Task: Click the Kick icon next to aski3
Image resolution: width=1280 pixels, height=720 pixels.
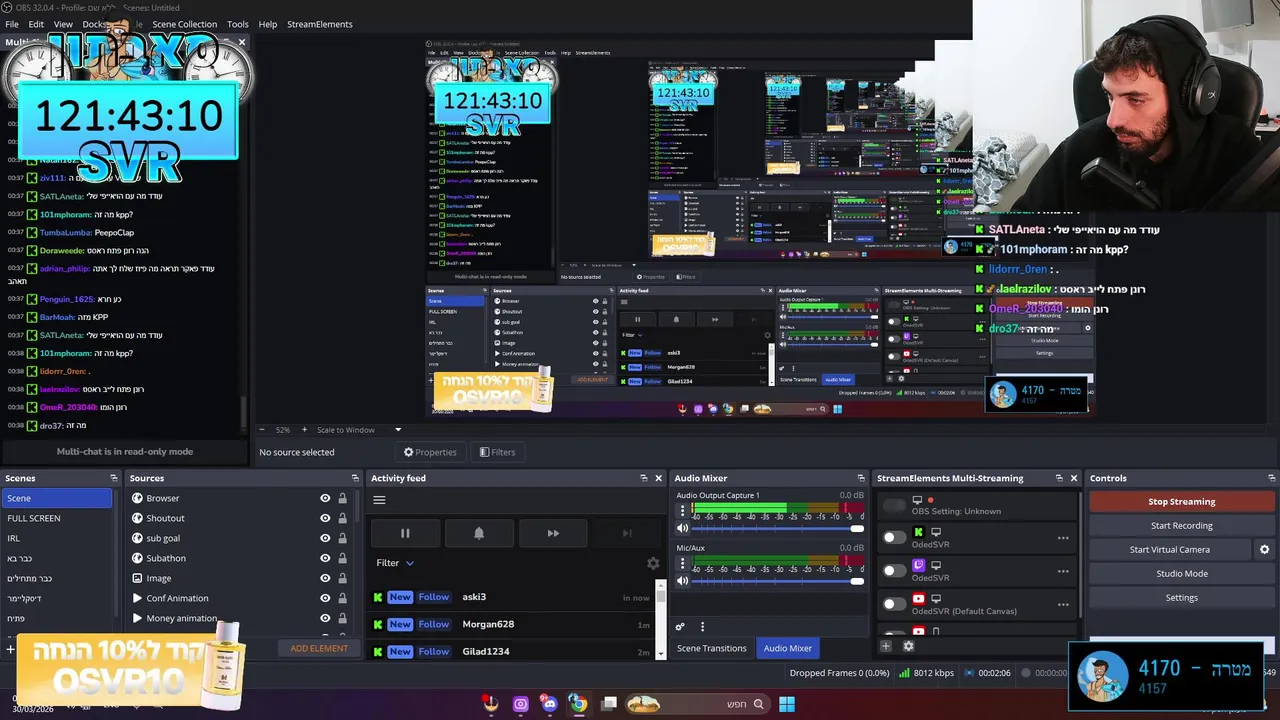Action: click(x=378, y=597)
